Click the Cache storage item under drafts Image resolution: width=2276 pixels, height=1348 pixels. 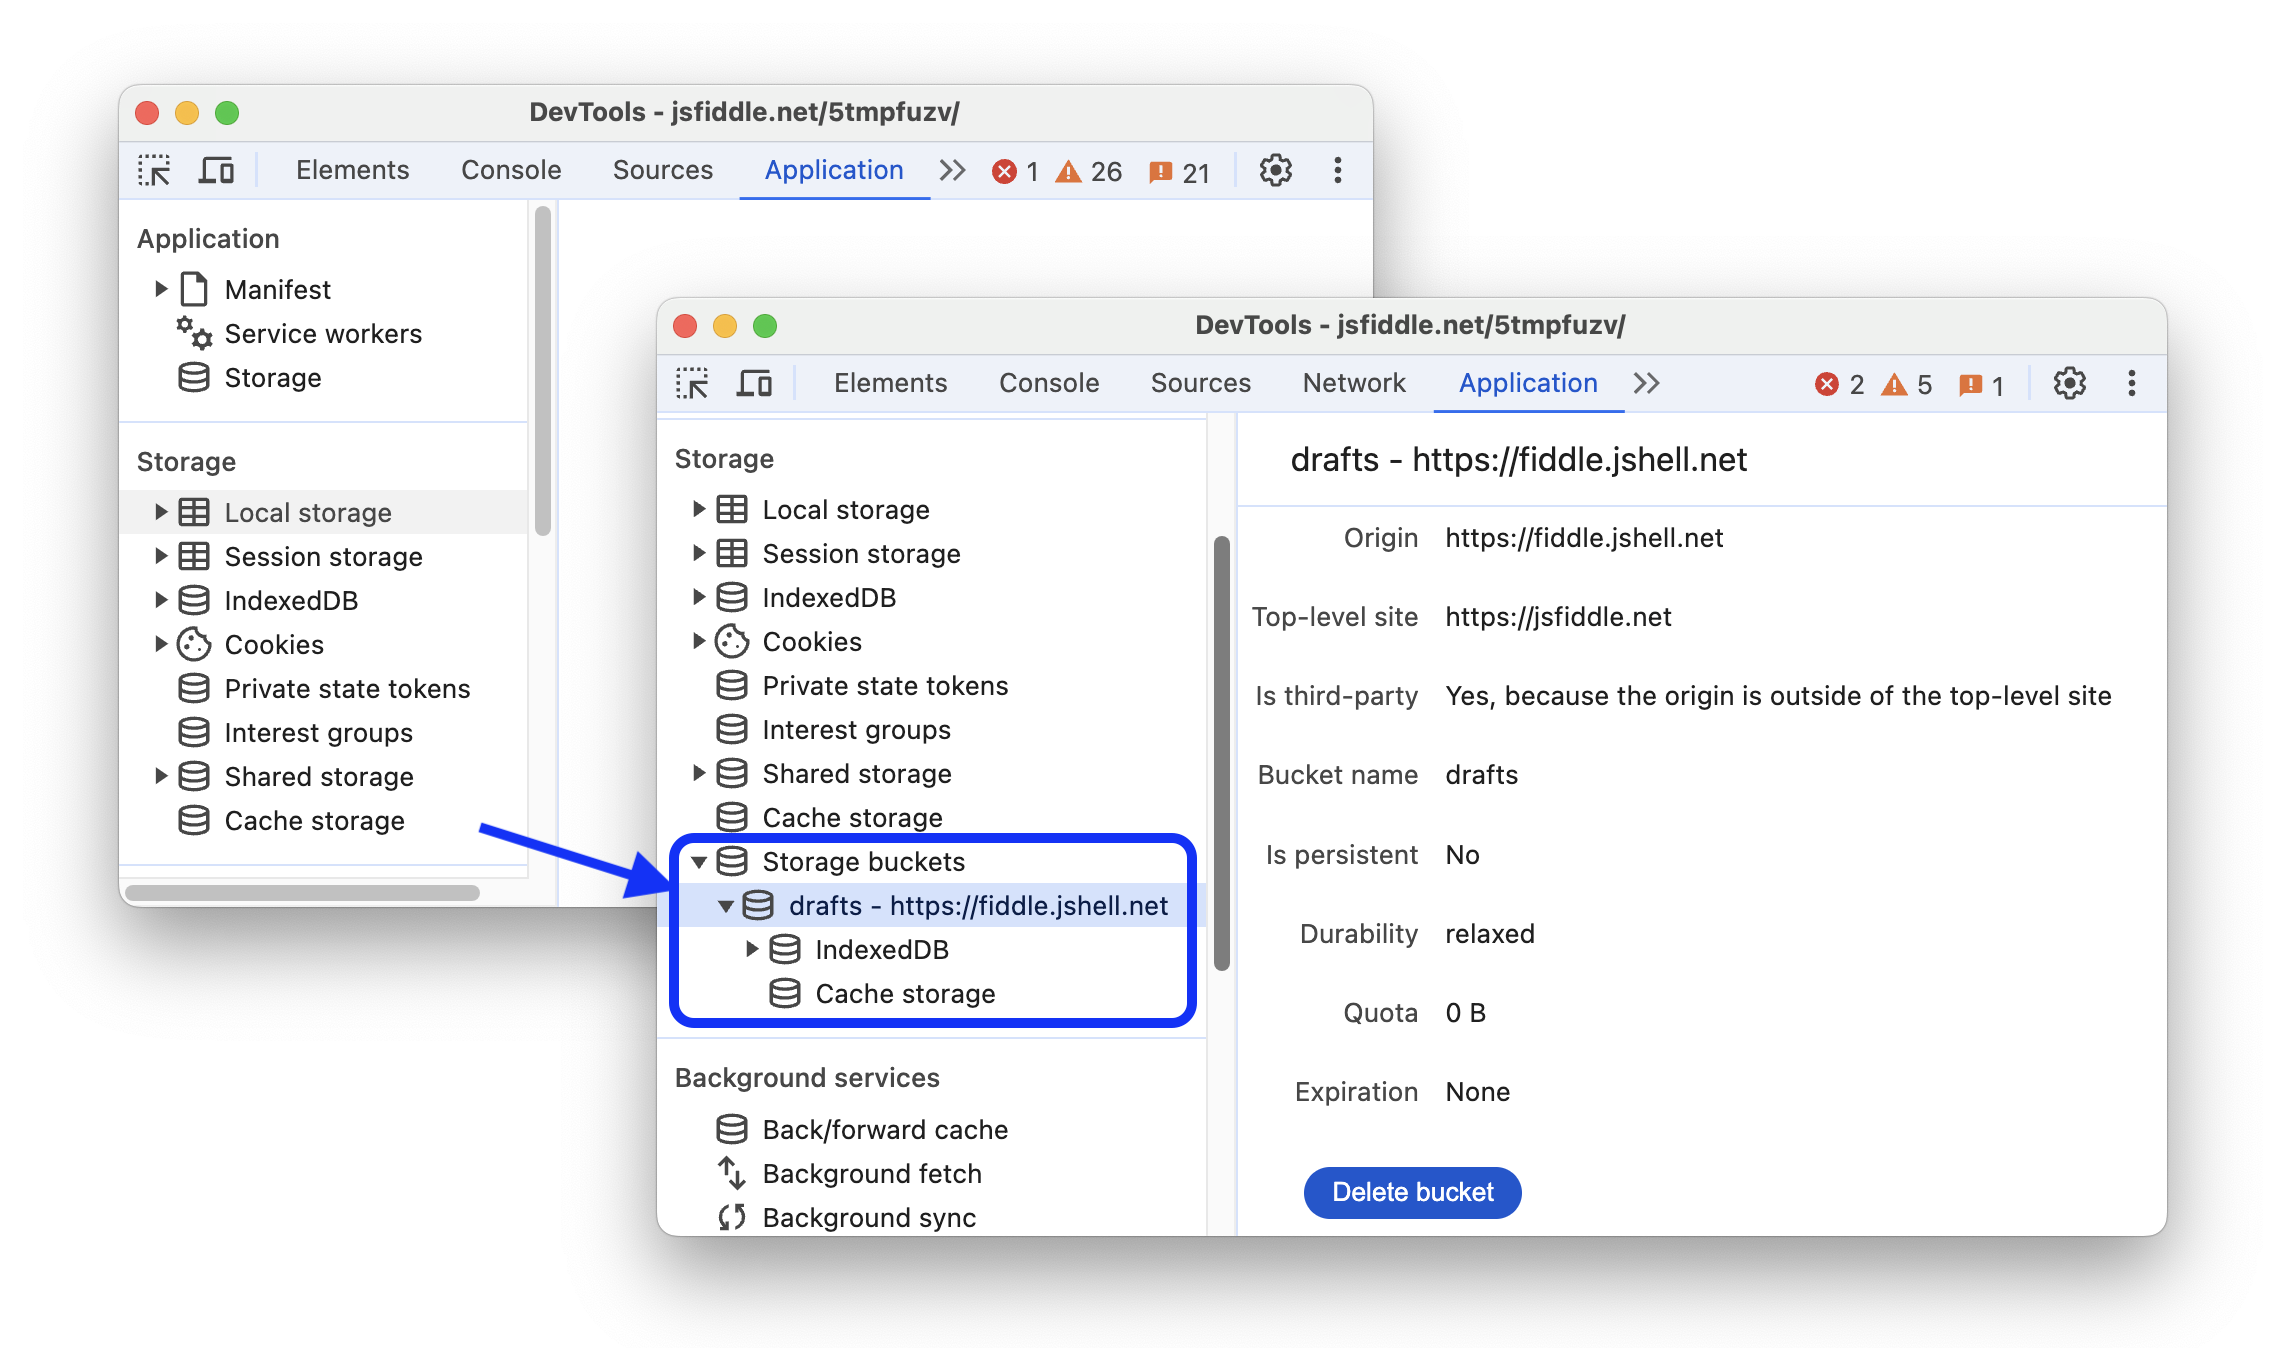pos(901,992)
